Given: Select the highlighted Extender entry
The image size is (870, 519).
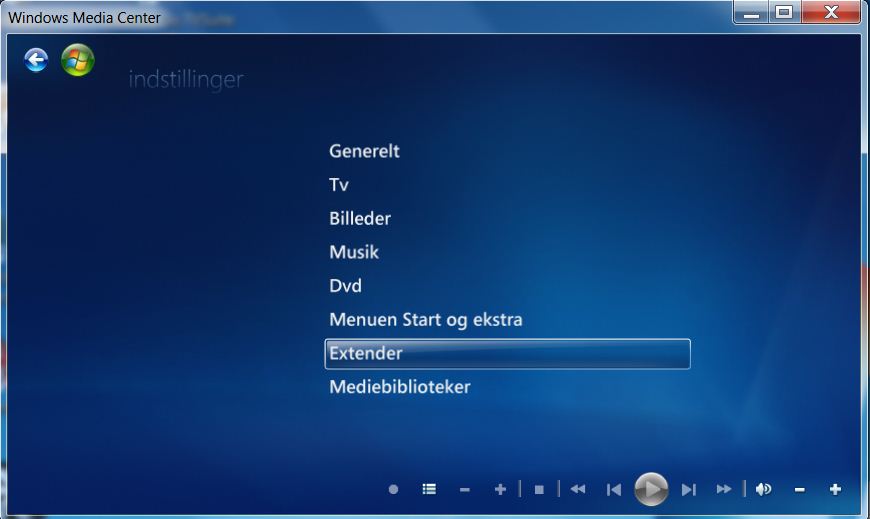Looking at the screenshot, I should 508,354.
